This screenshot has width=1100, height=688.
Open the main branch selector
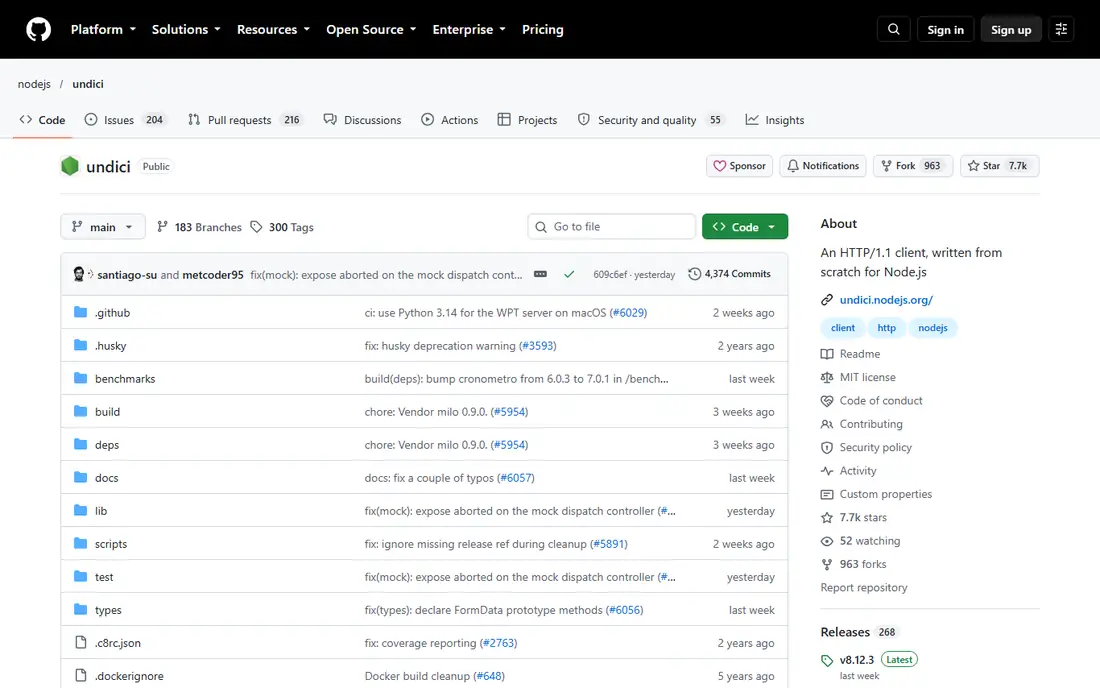click(102, 227)
